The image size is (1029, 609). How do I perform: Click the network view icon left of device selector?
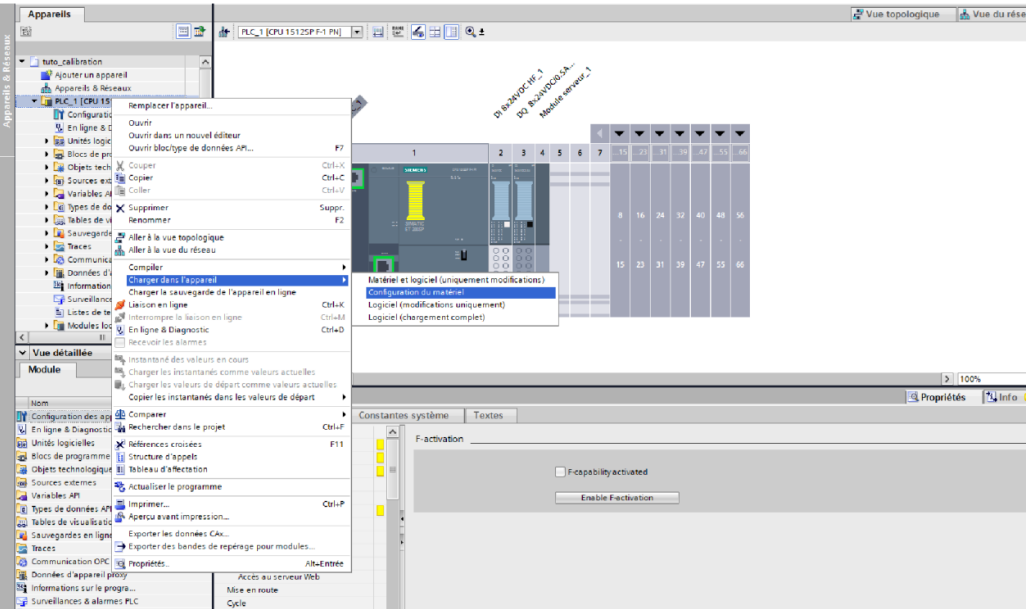224,32
